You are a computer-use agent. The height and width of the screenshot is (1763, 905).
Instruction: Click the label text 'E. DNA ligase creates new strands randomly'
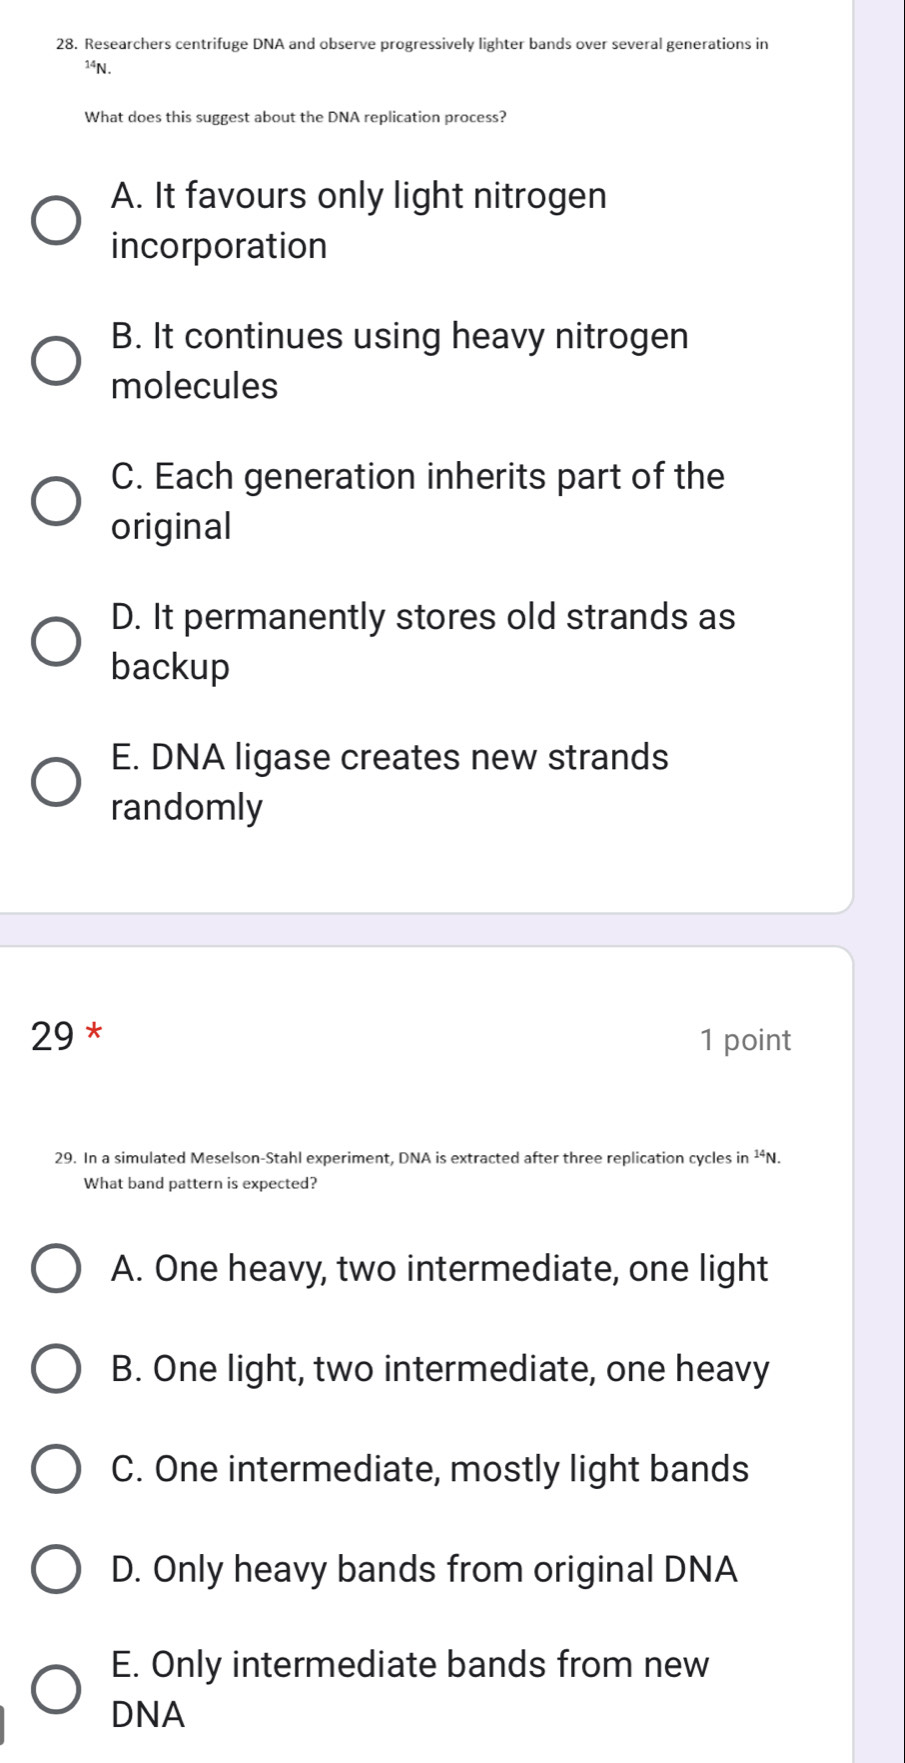[389, 781]
